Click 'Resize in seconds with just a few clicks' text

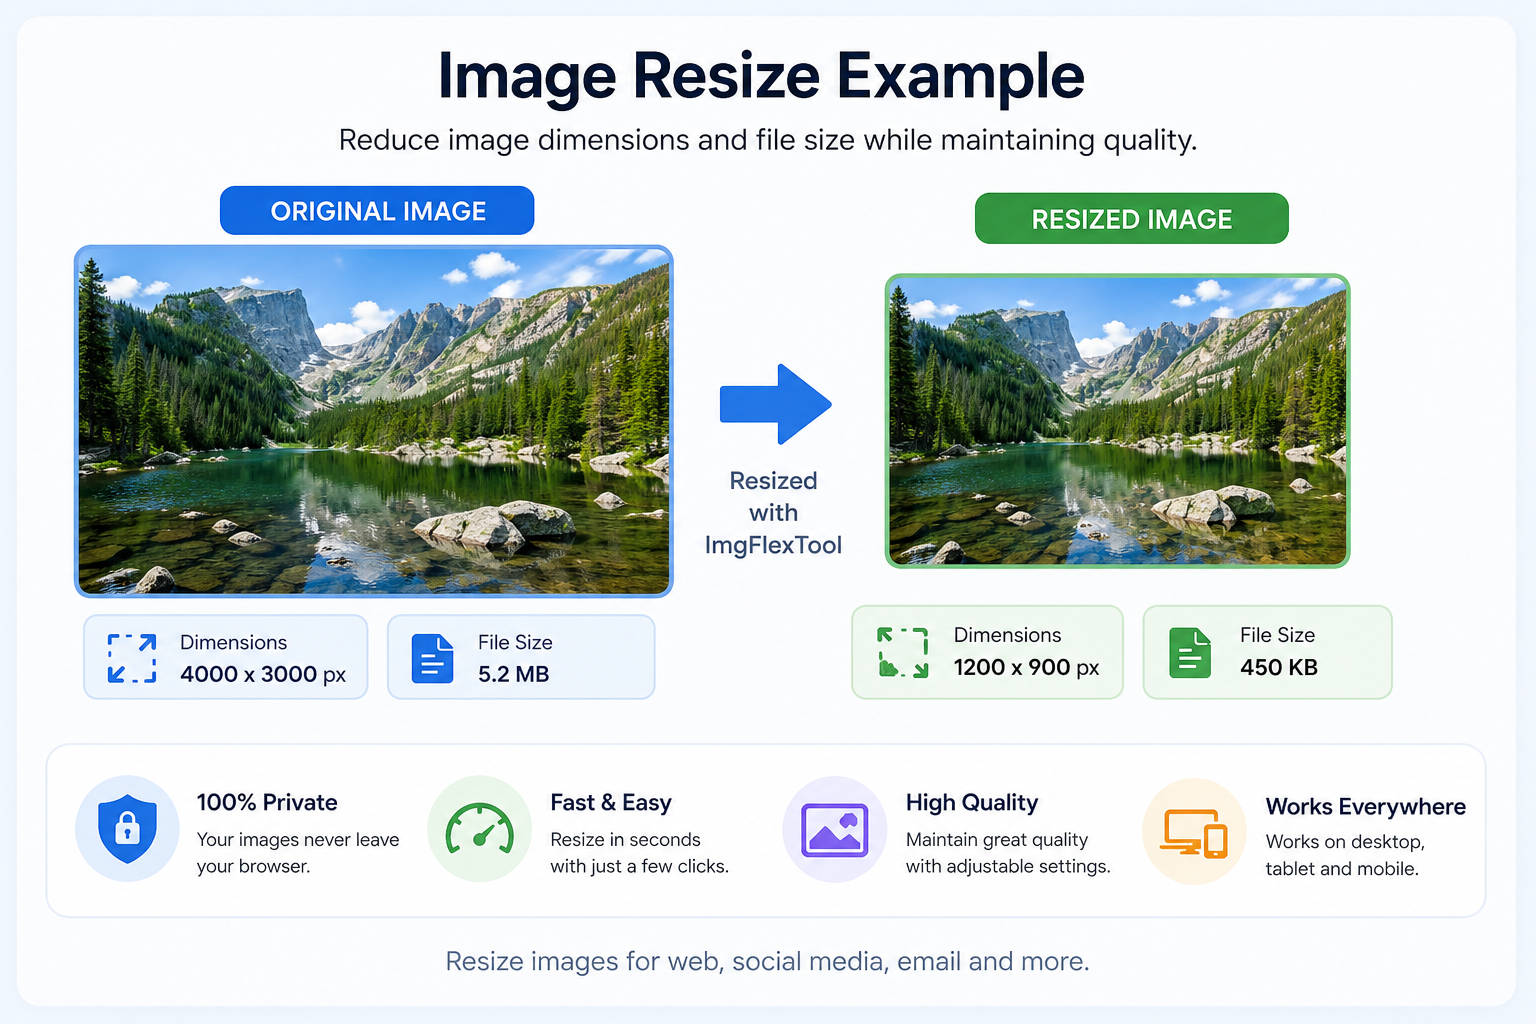pyautogui.click(x=640, y=853)
